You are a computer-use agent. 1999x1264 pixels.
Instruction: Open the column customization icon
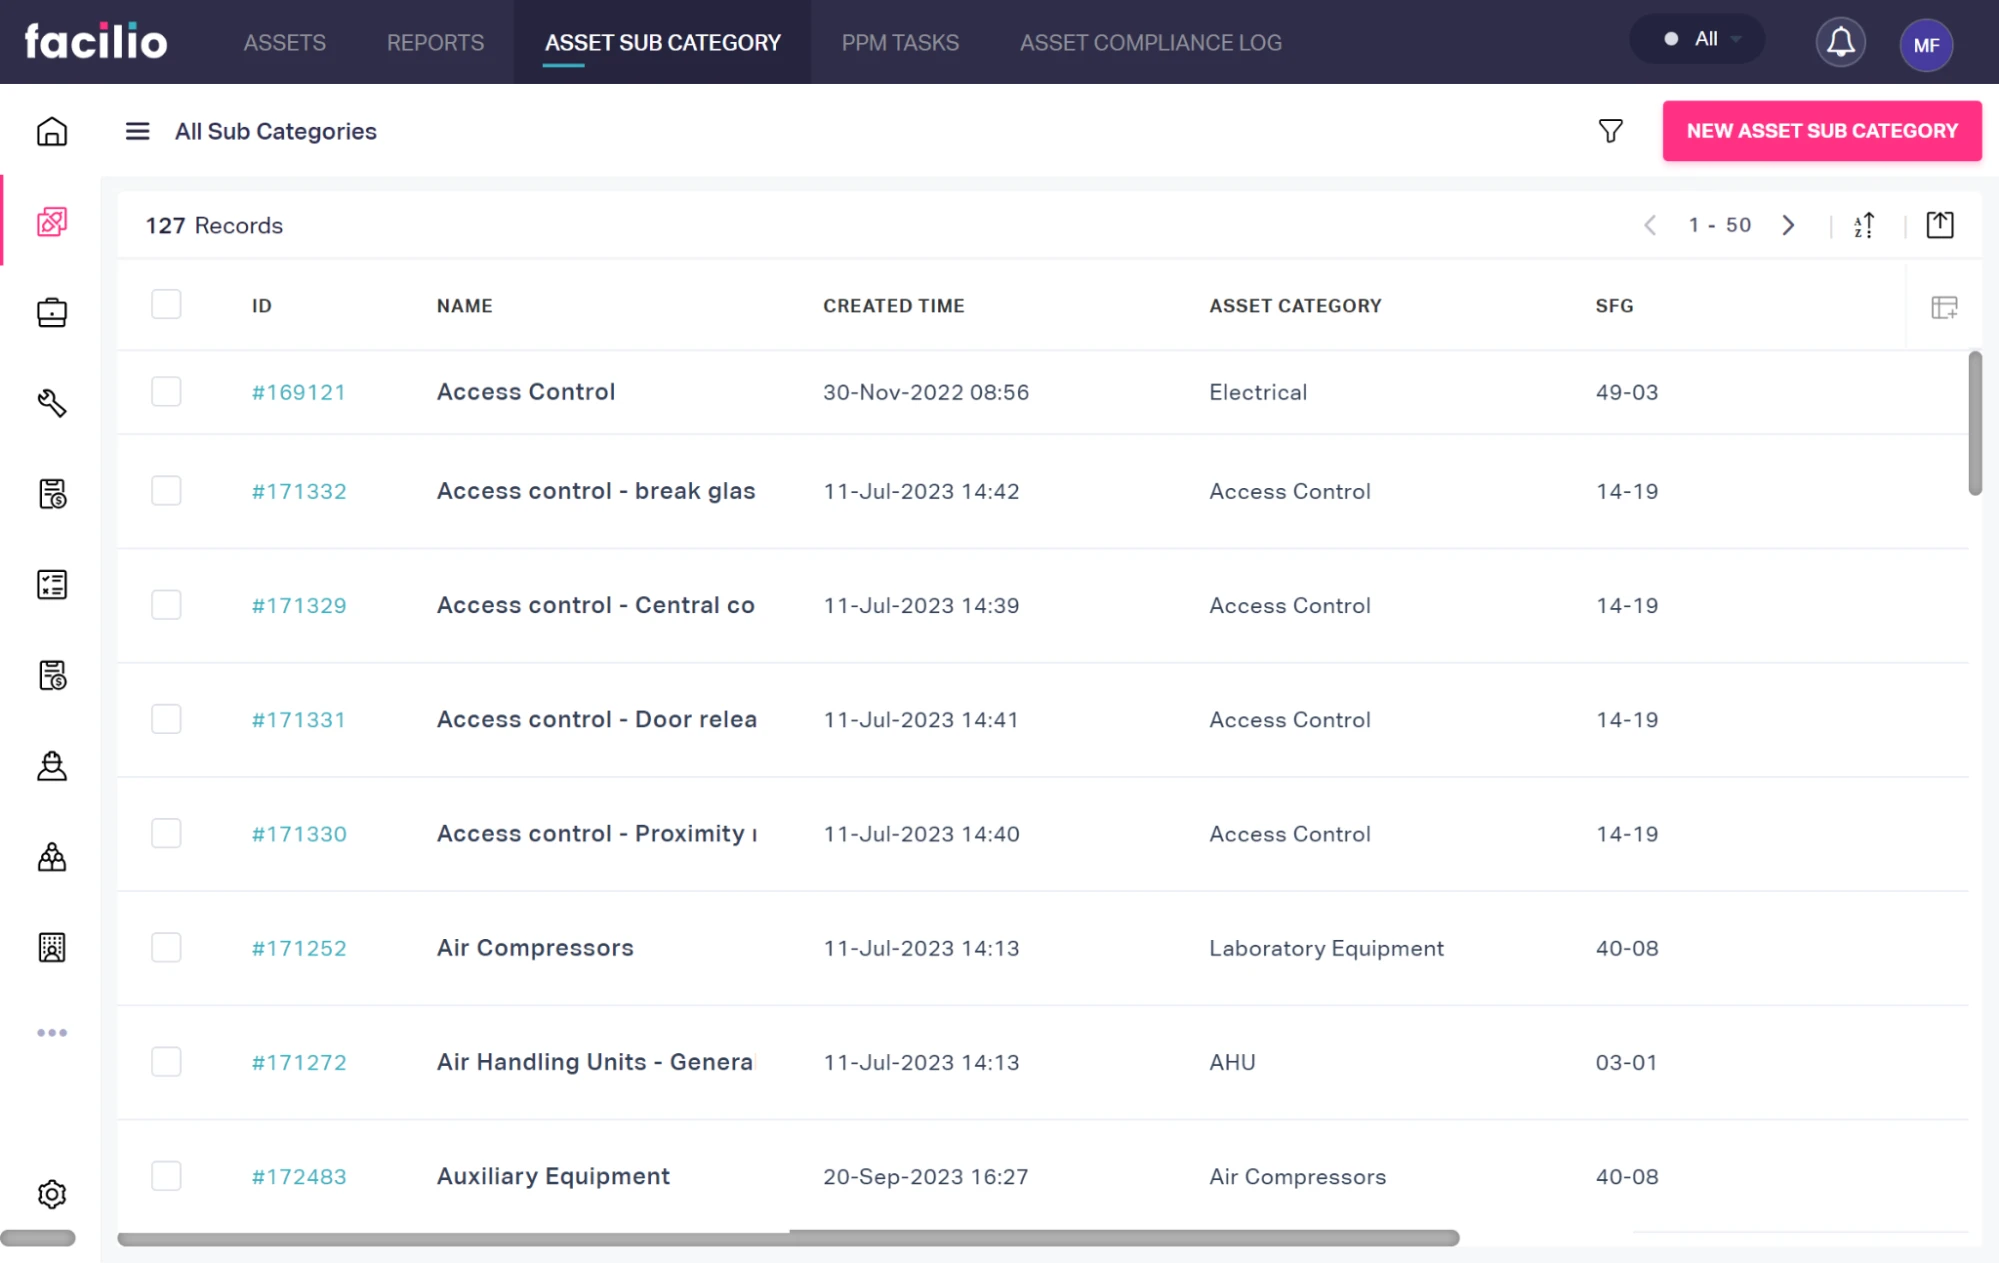coord(1943,307)
